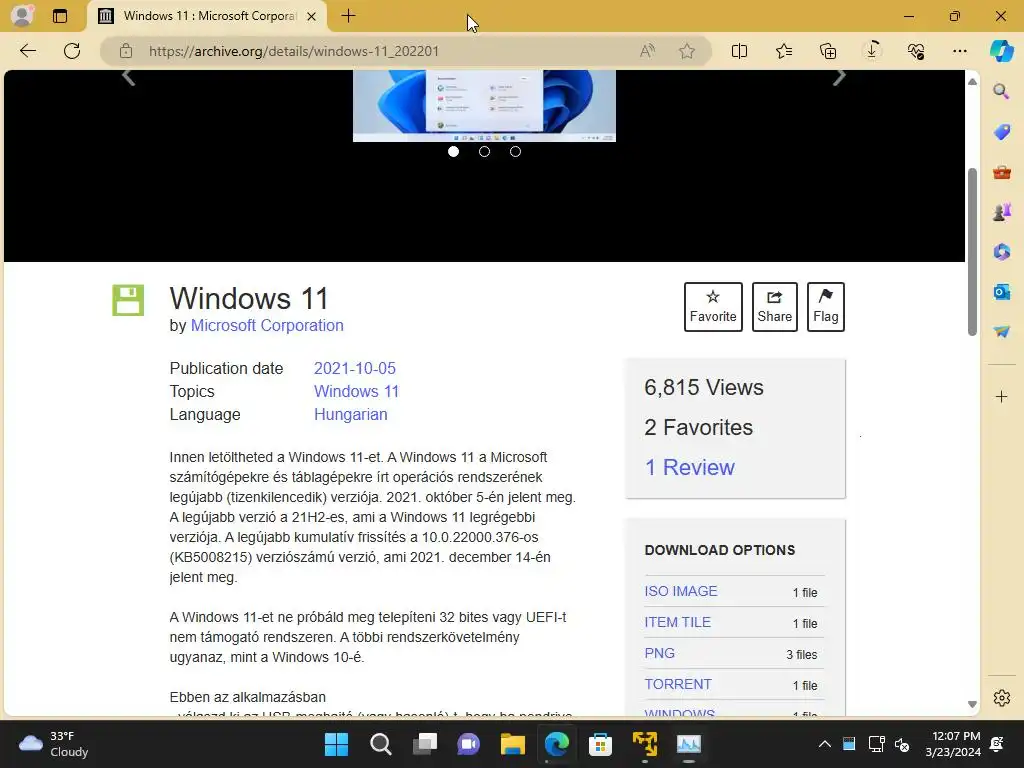The image size is (1024, 768).
Task: Open Browser essentials heart icon
Action: [x=916, y=51]
